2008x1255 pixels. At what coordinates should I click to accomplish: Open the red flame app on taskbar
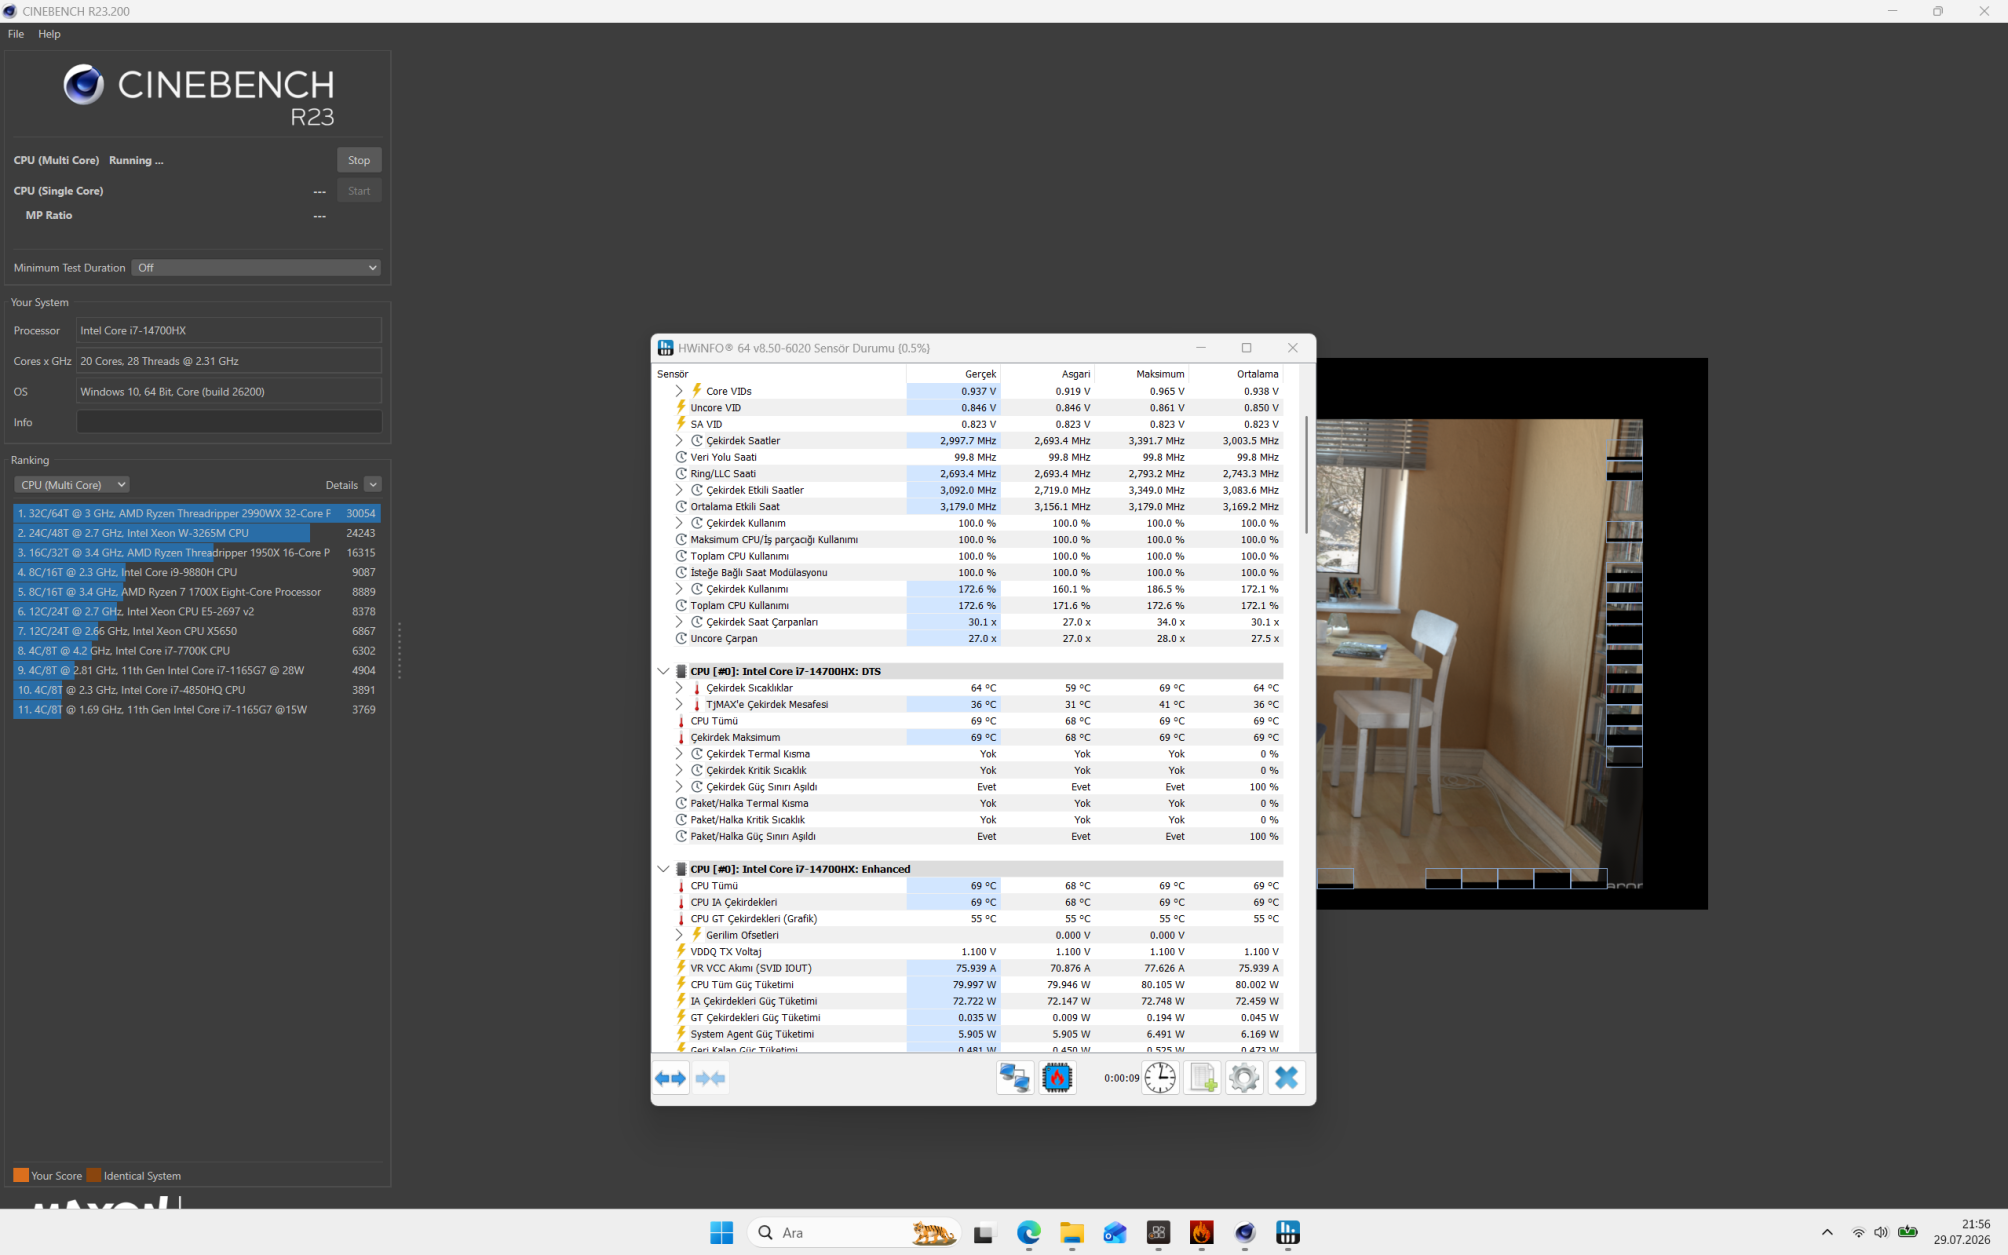1201,1233
